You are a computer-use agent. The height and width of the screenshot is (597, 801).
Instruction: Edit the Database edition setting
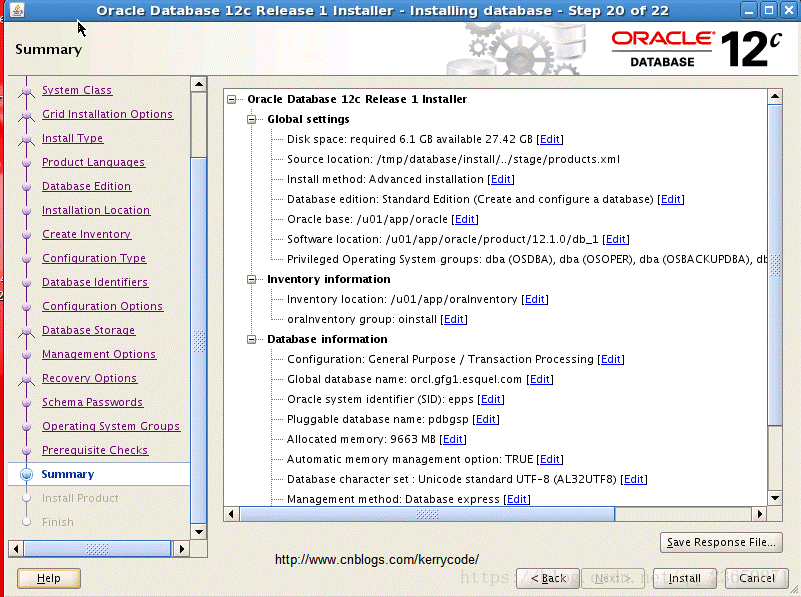tap(671, 199)
